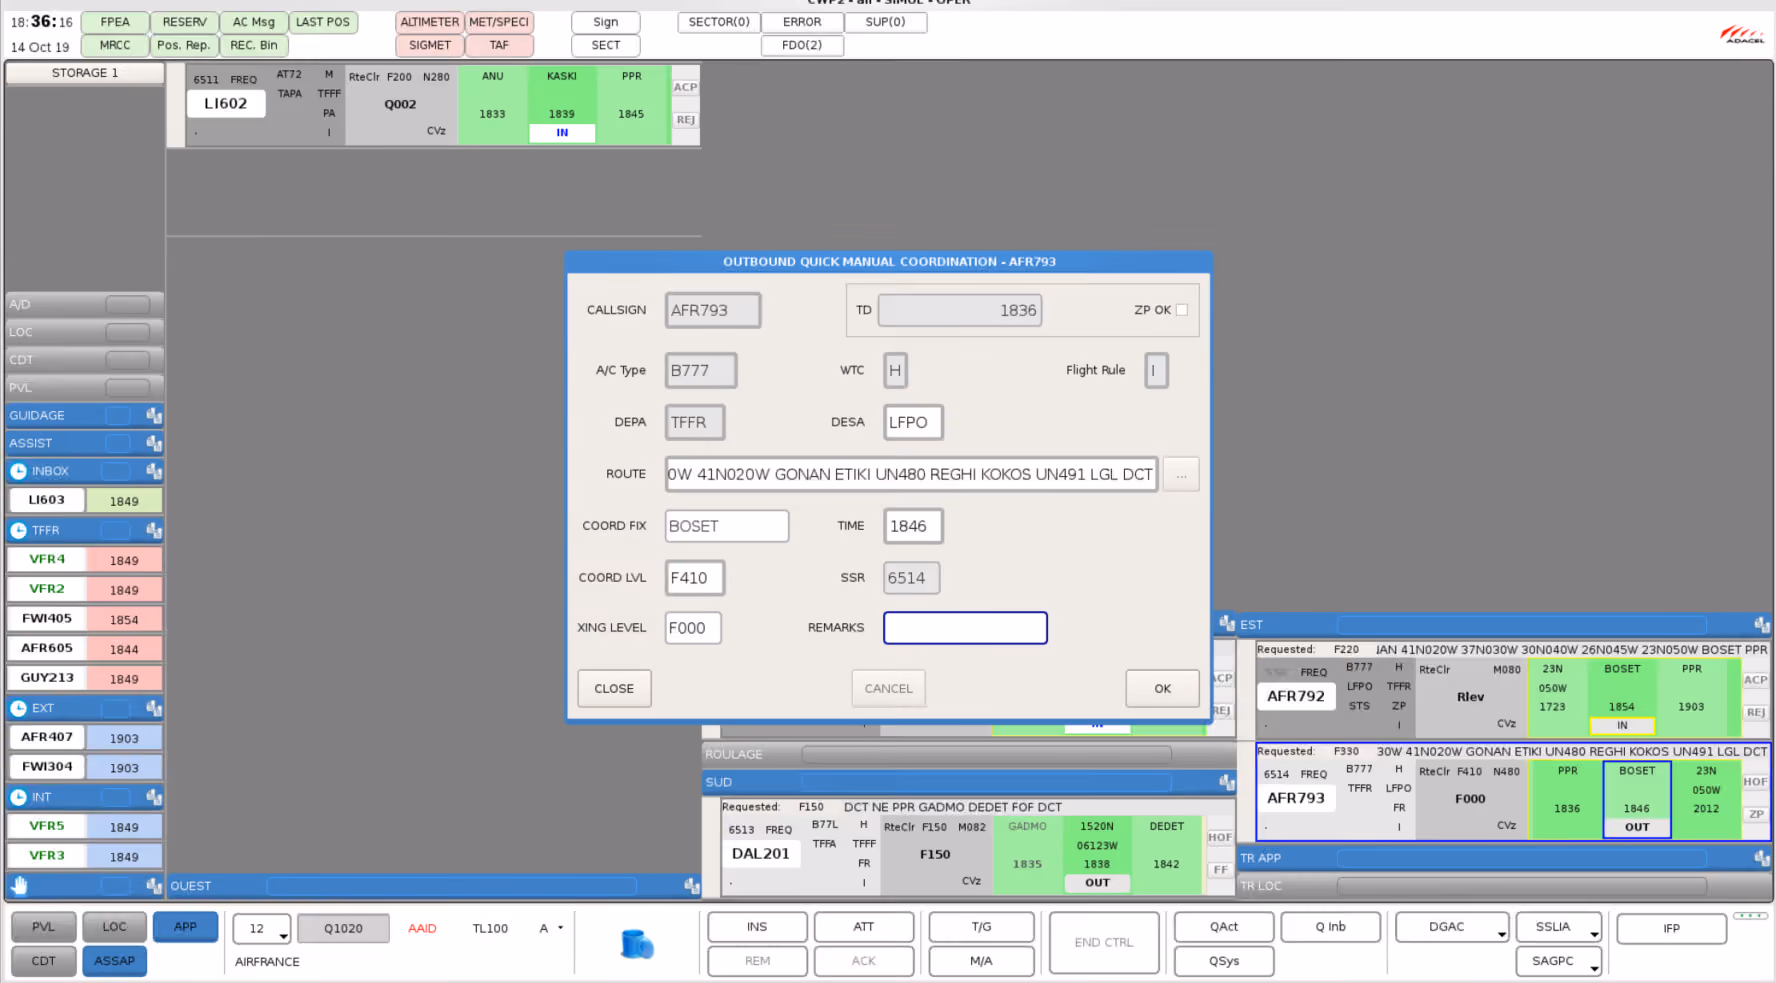1776x983 pixels.
Task: Select the AFR605 strip in TFFR list
Action: 85,649
